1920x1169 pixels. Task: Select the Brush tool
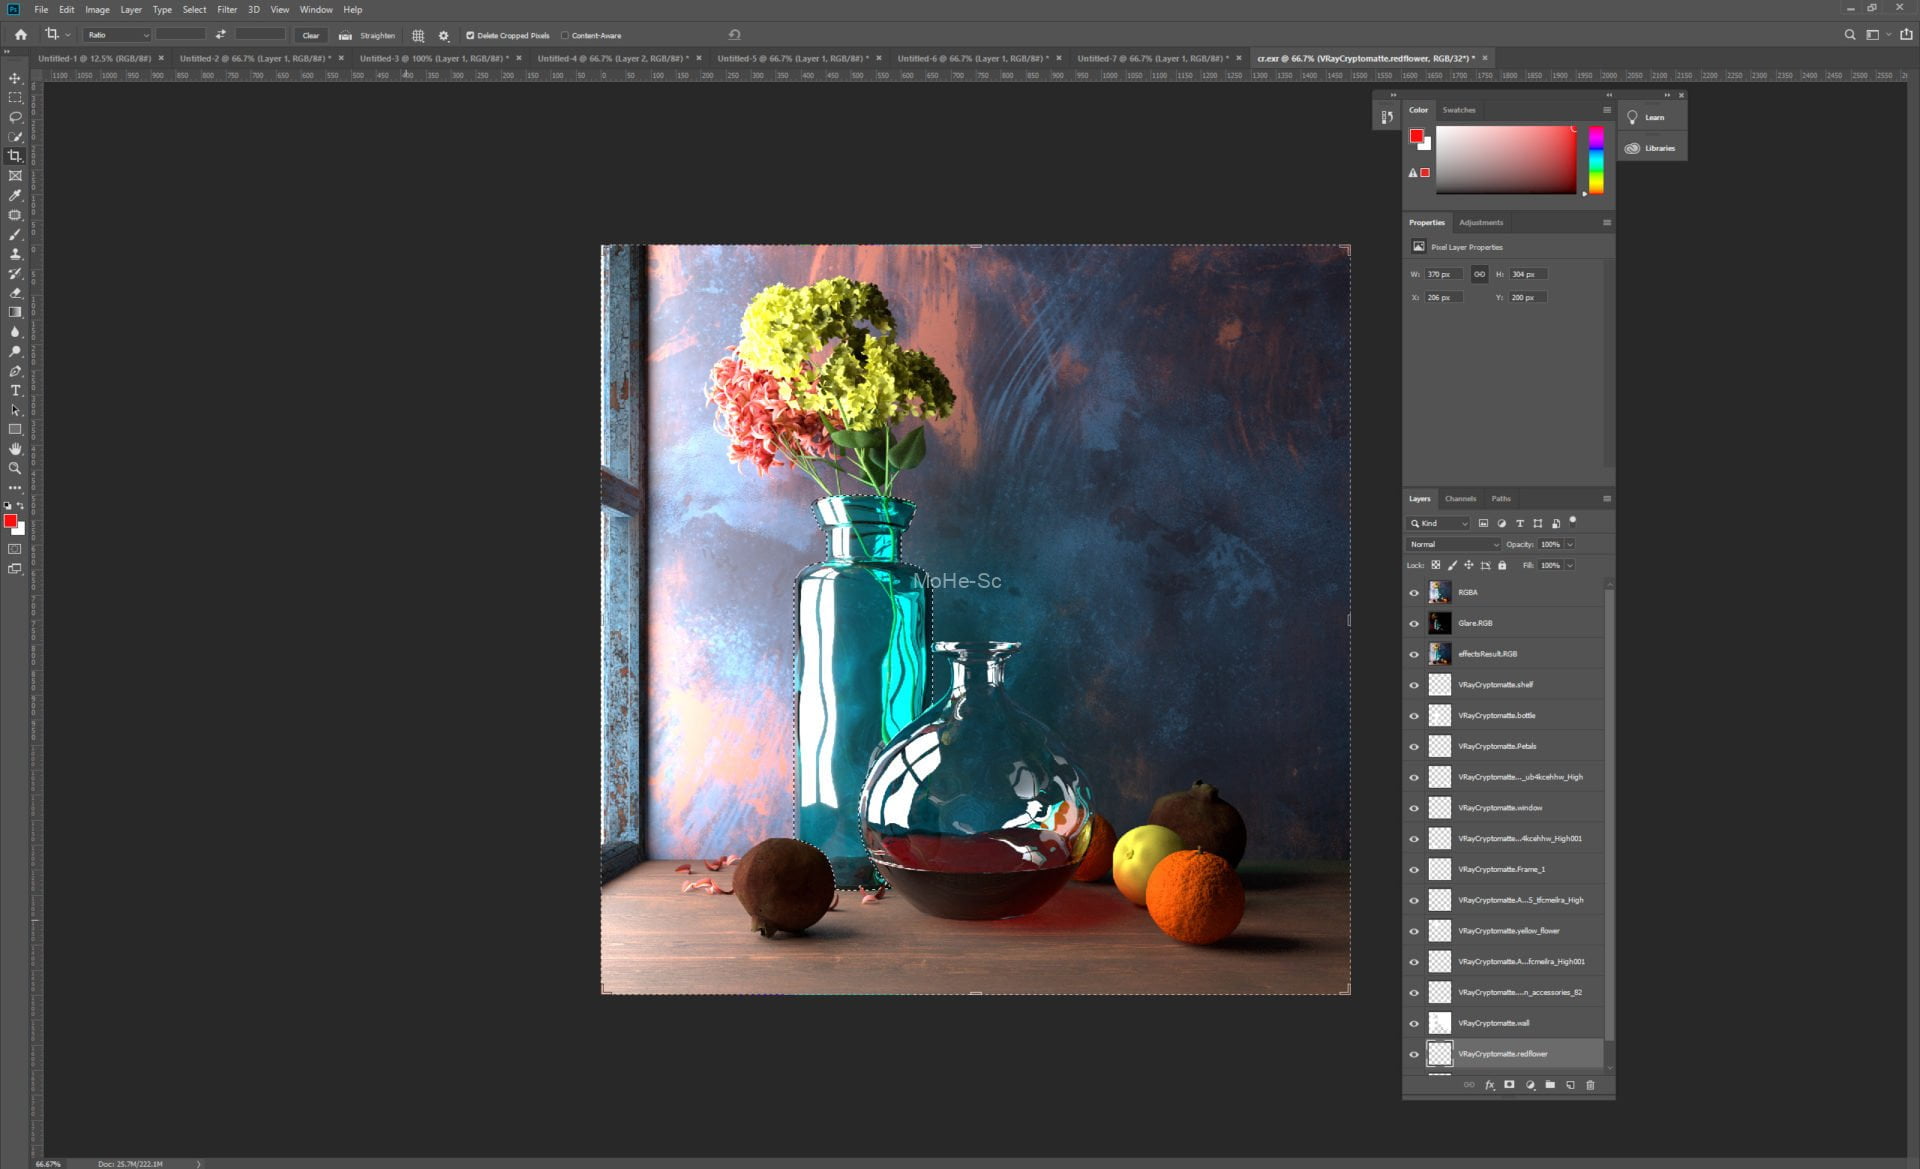tap(15, 234)
